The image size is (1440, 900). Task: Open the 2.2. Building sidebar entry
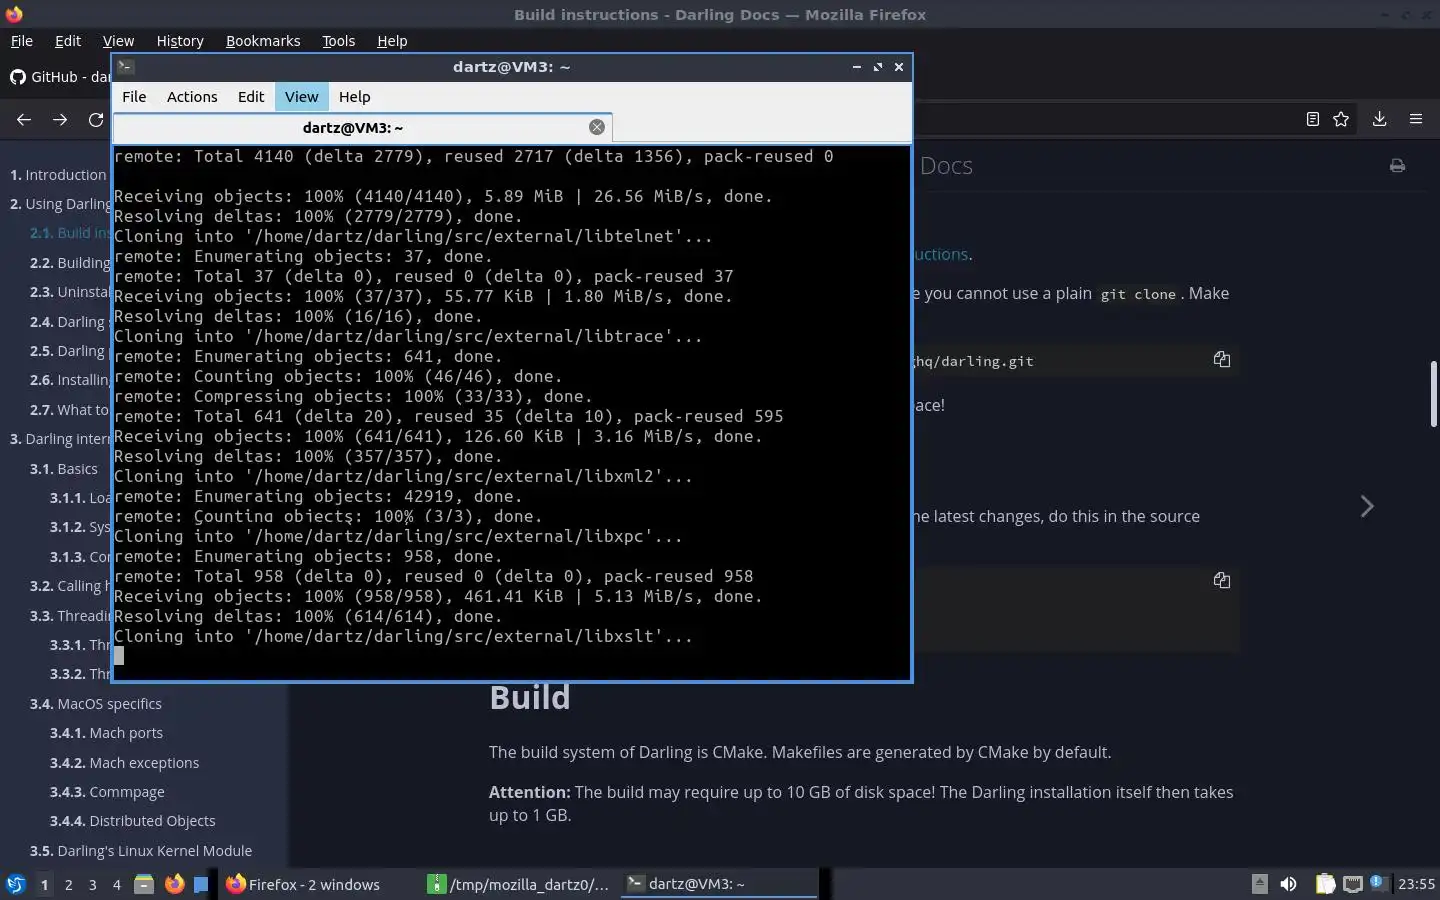[x=70, y=263]
